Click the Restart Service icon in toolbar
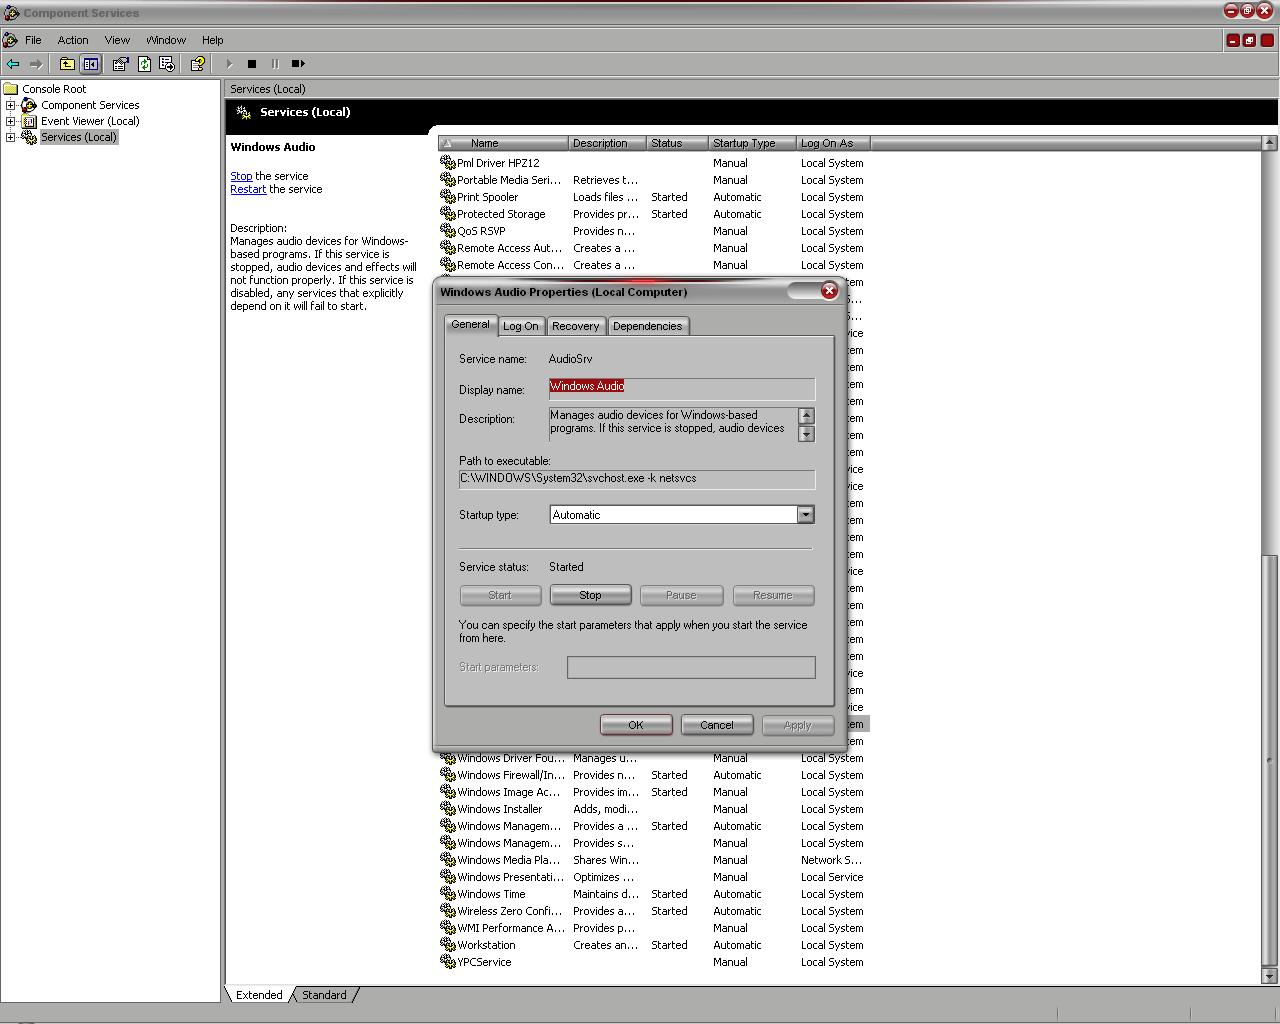Viewport: 1280px width, 1024px height. tap(298, 64)
